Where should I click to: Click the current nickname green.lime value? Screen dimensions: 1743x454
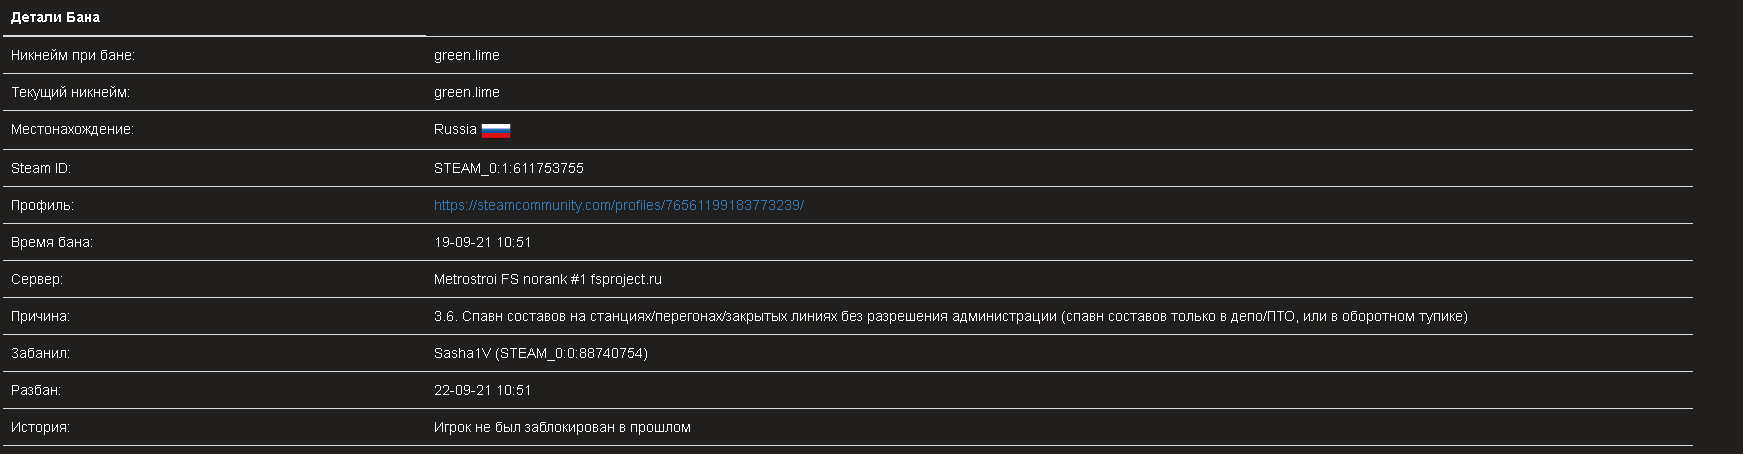coord(466,93)
